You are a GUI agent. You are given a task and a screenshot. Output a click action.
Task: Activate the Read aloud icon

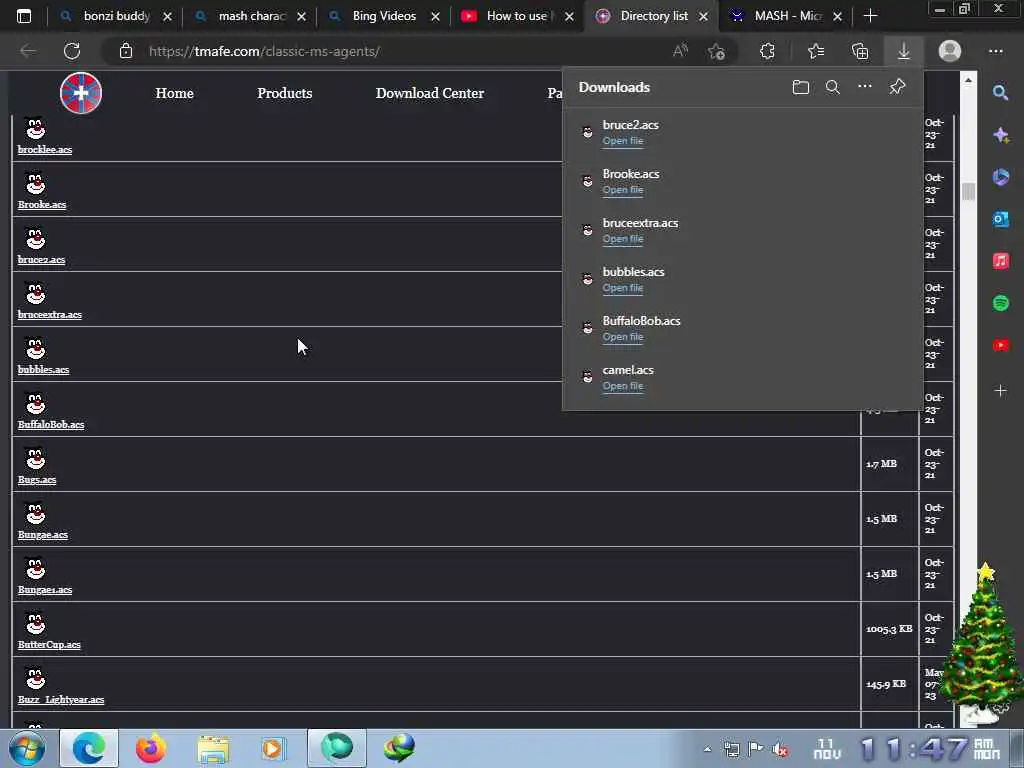680,51
